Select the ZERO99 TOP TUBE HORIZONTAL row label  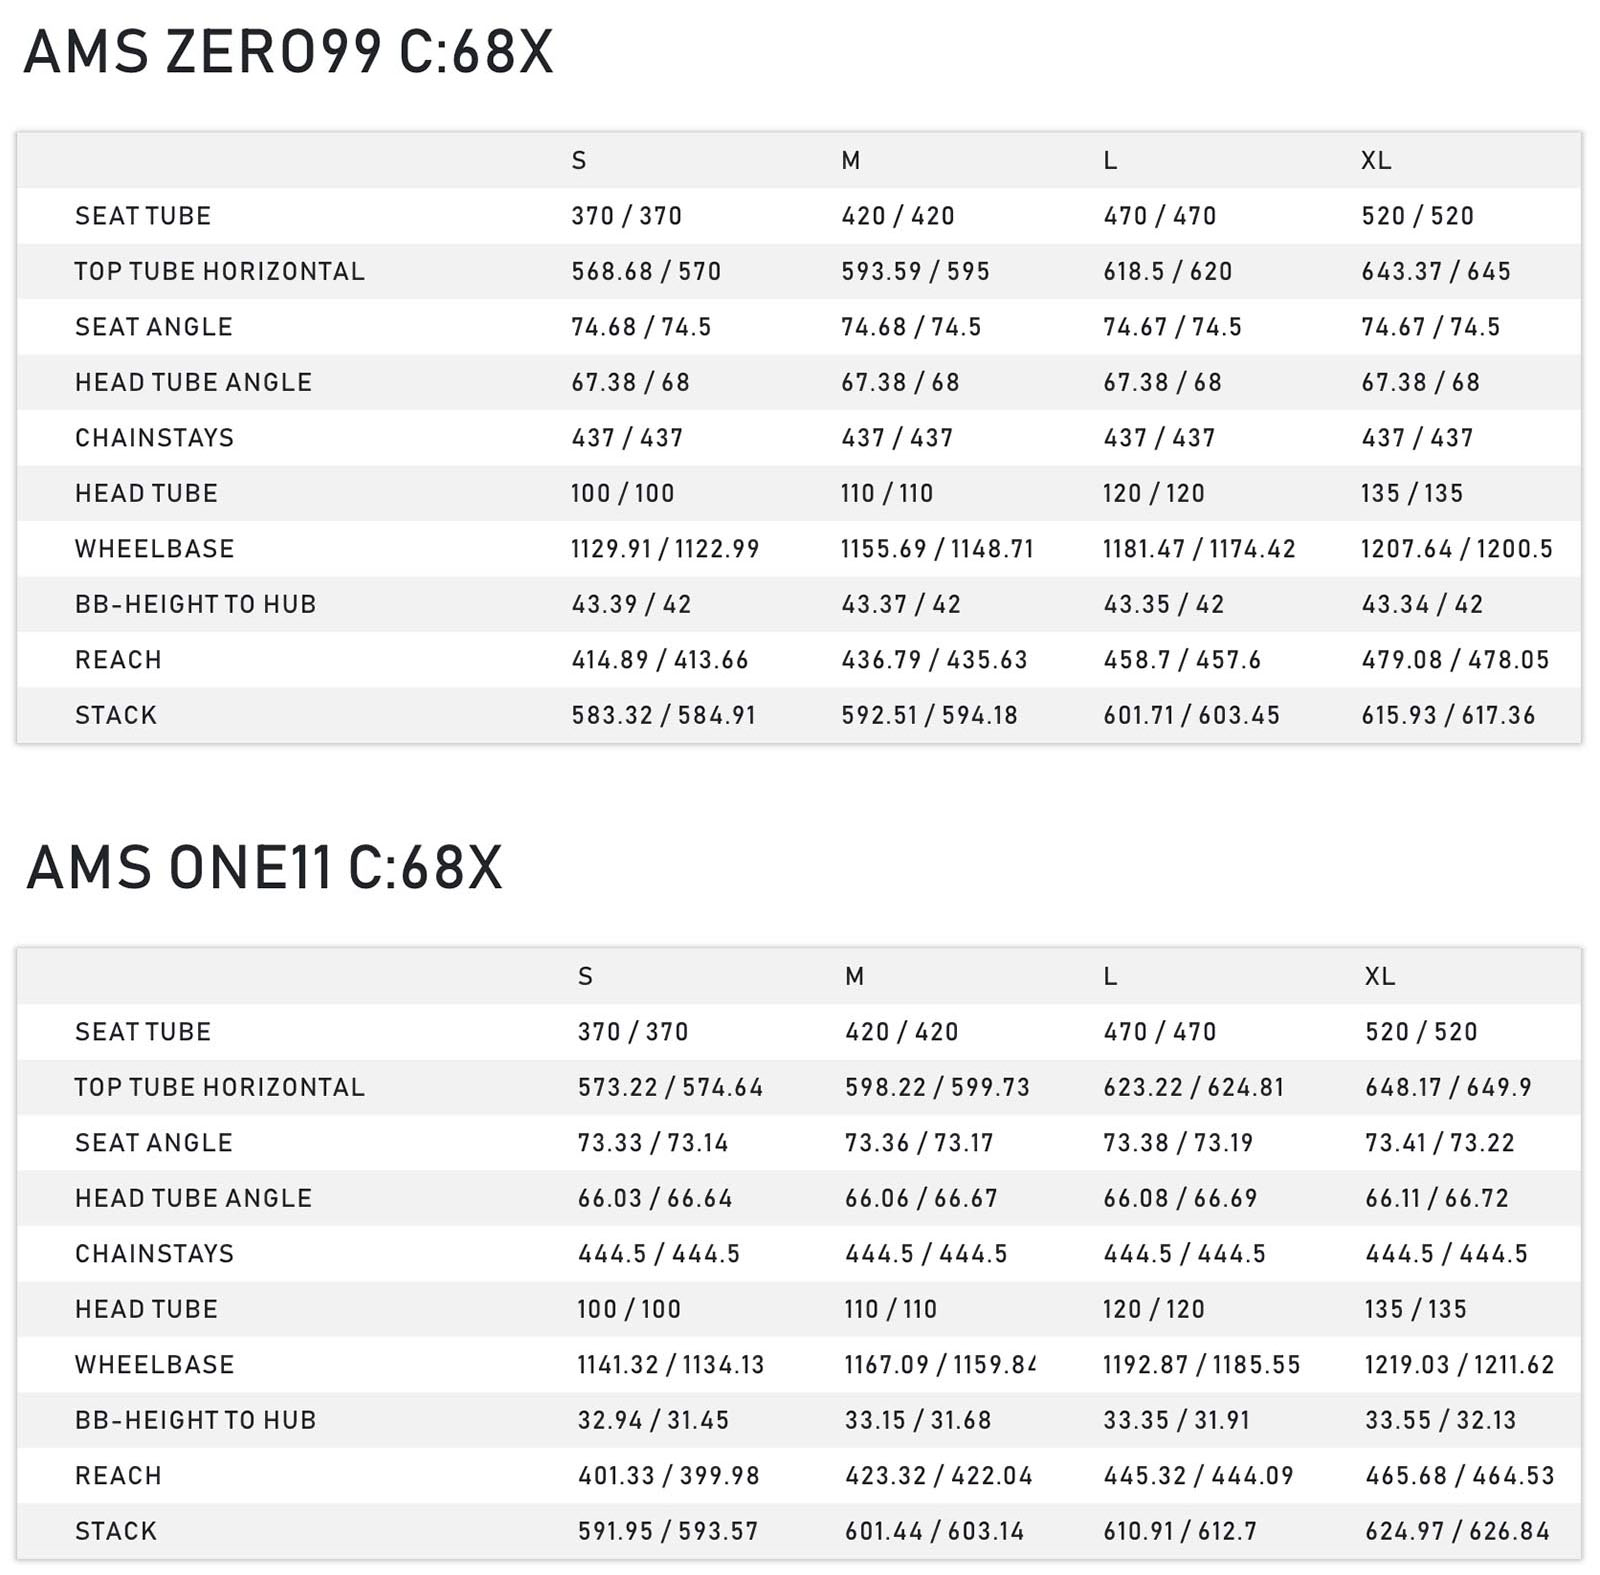pyautogui.click(x=219, y=271)
